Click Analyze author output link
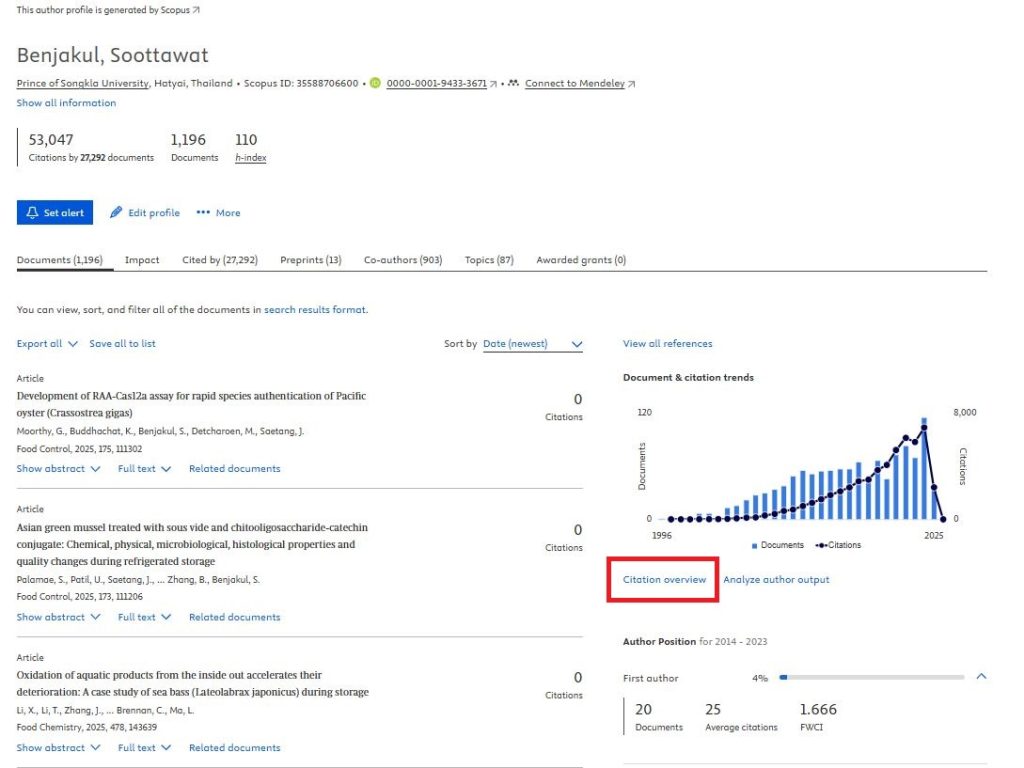1024x768 pixels. click(x=776, y=580)
